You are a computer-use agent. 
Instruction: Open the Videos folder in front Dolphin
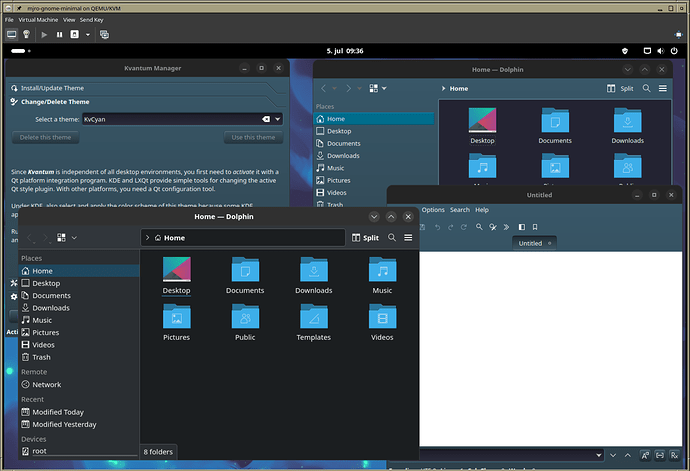point(382,323)
